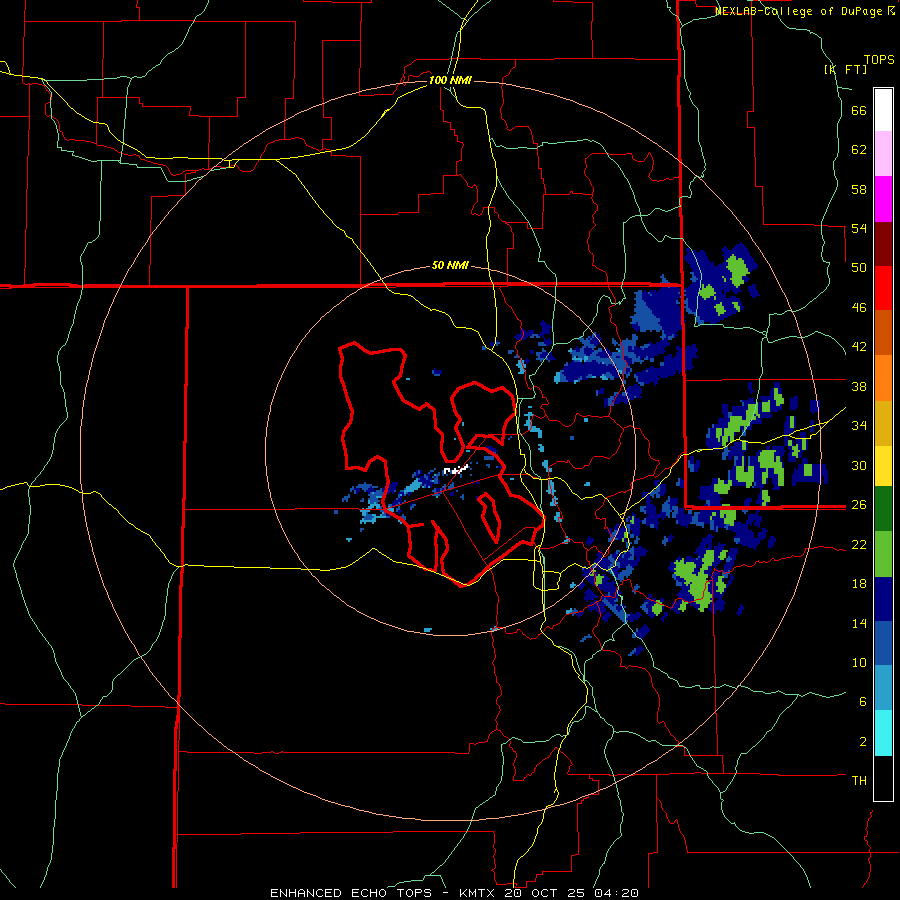
Task: Select the dark green legend swatch
Action: pyautogui.click(x=883, y=509)
